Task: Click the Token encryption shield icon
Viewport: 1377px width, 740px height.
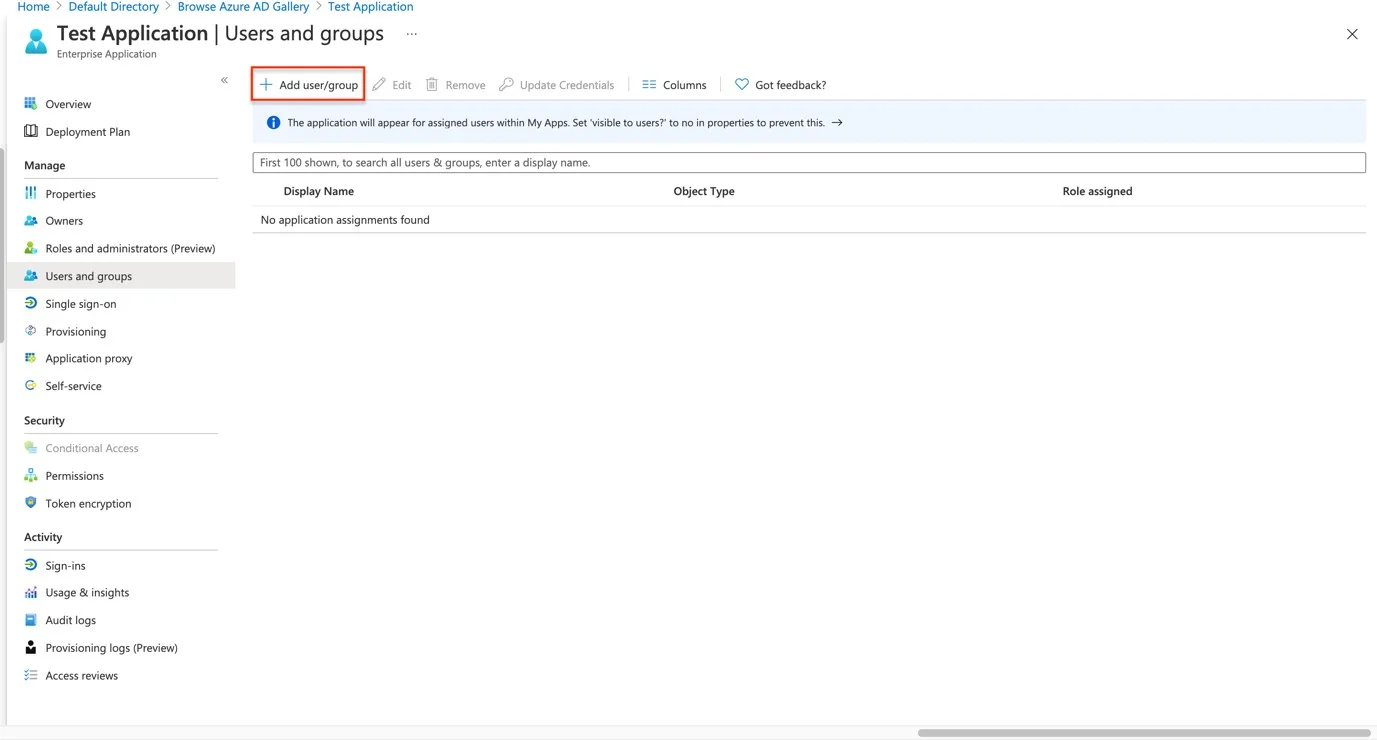Action: (31, 503)
